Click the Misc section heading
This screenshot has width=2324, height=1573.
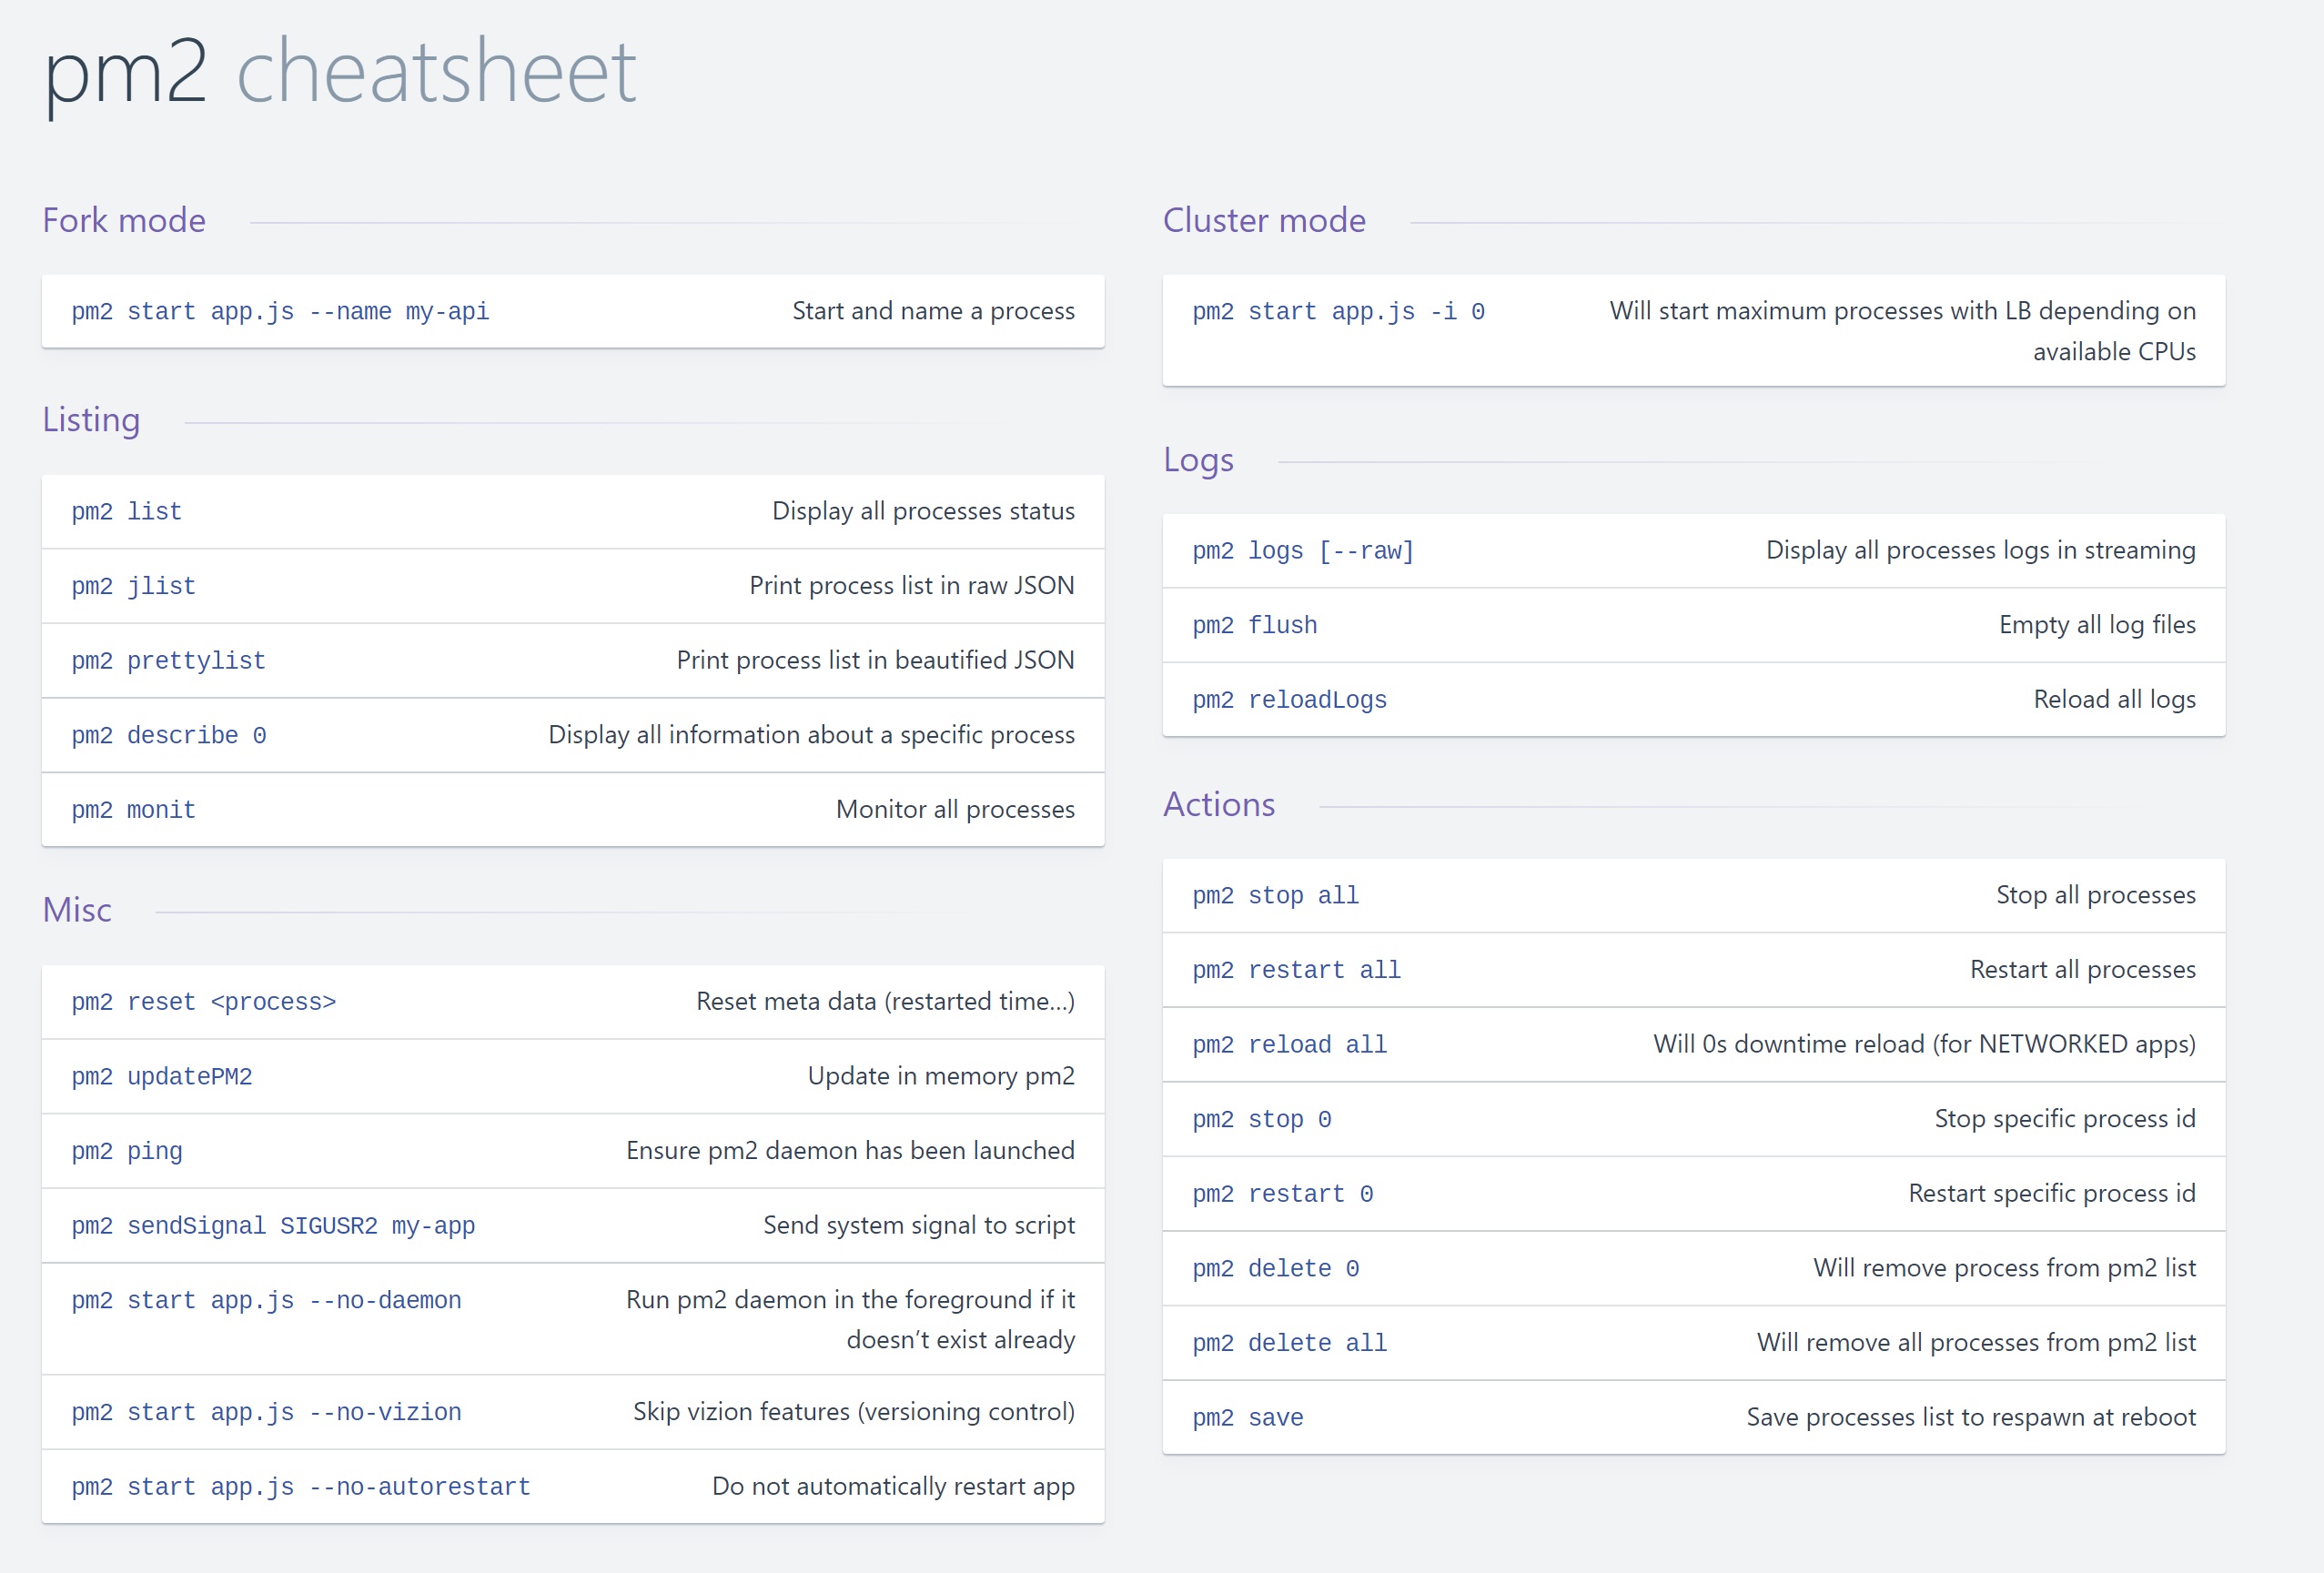tap(77, 910)
